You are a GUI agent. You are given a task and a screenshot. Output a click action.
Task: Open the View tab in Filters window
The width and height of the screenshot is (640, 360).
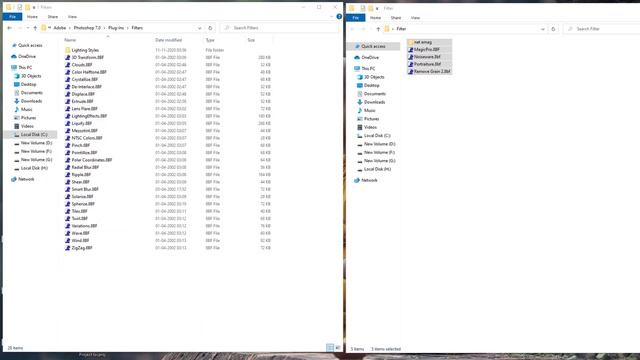(x=72, y=17)
